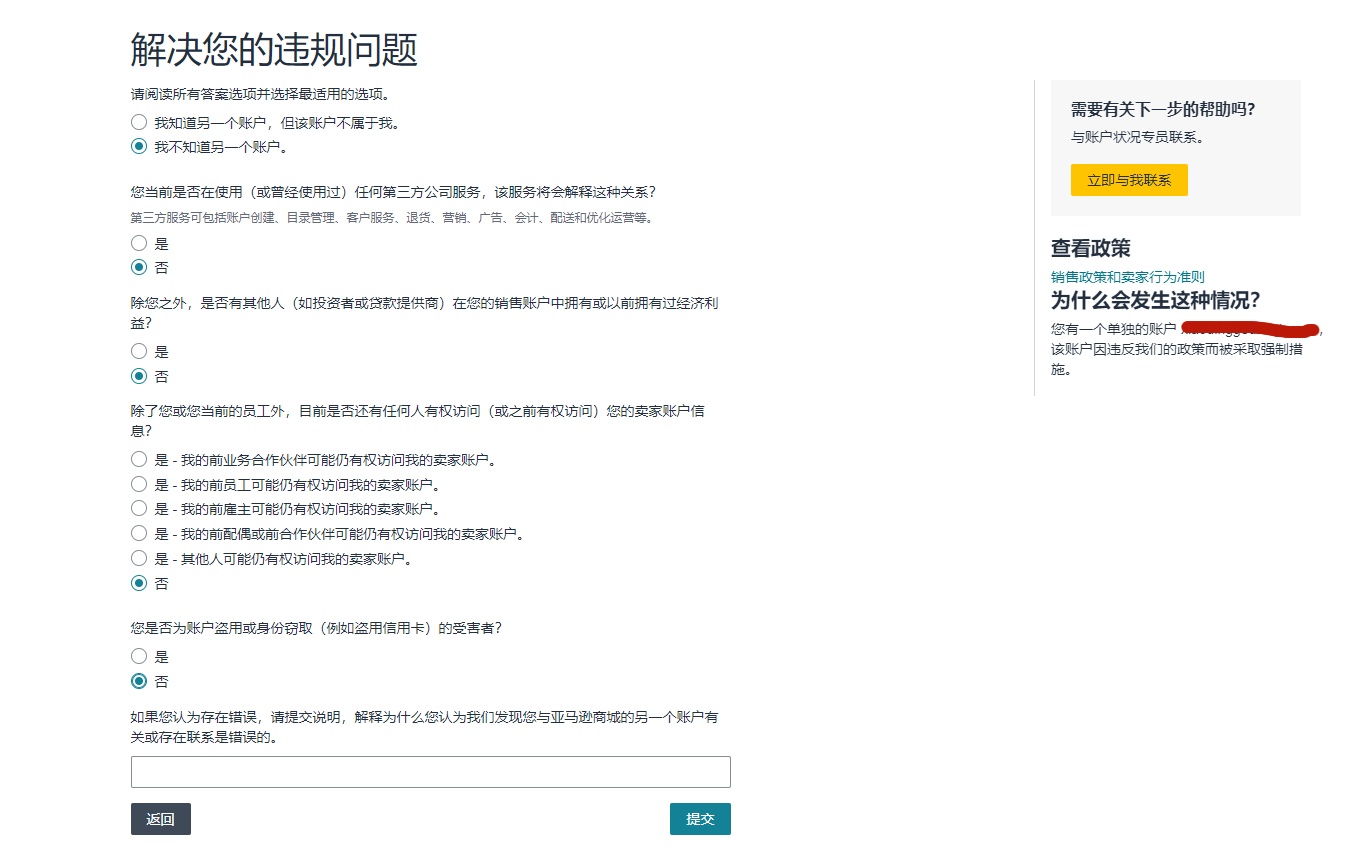
Task: Pick the '我的前配偶或前合作伙伴' account access option
Action: click(139, 533)
